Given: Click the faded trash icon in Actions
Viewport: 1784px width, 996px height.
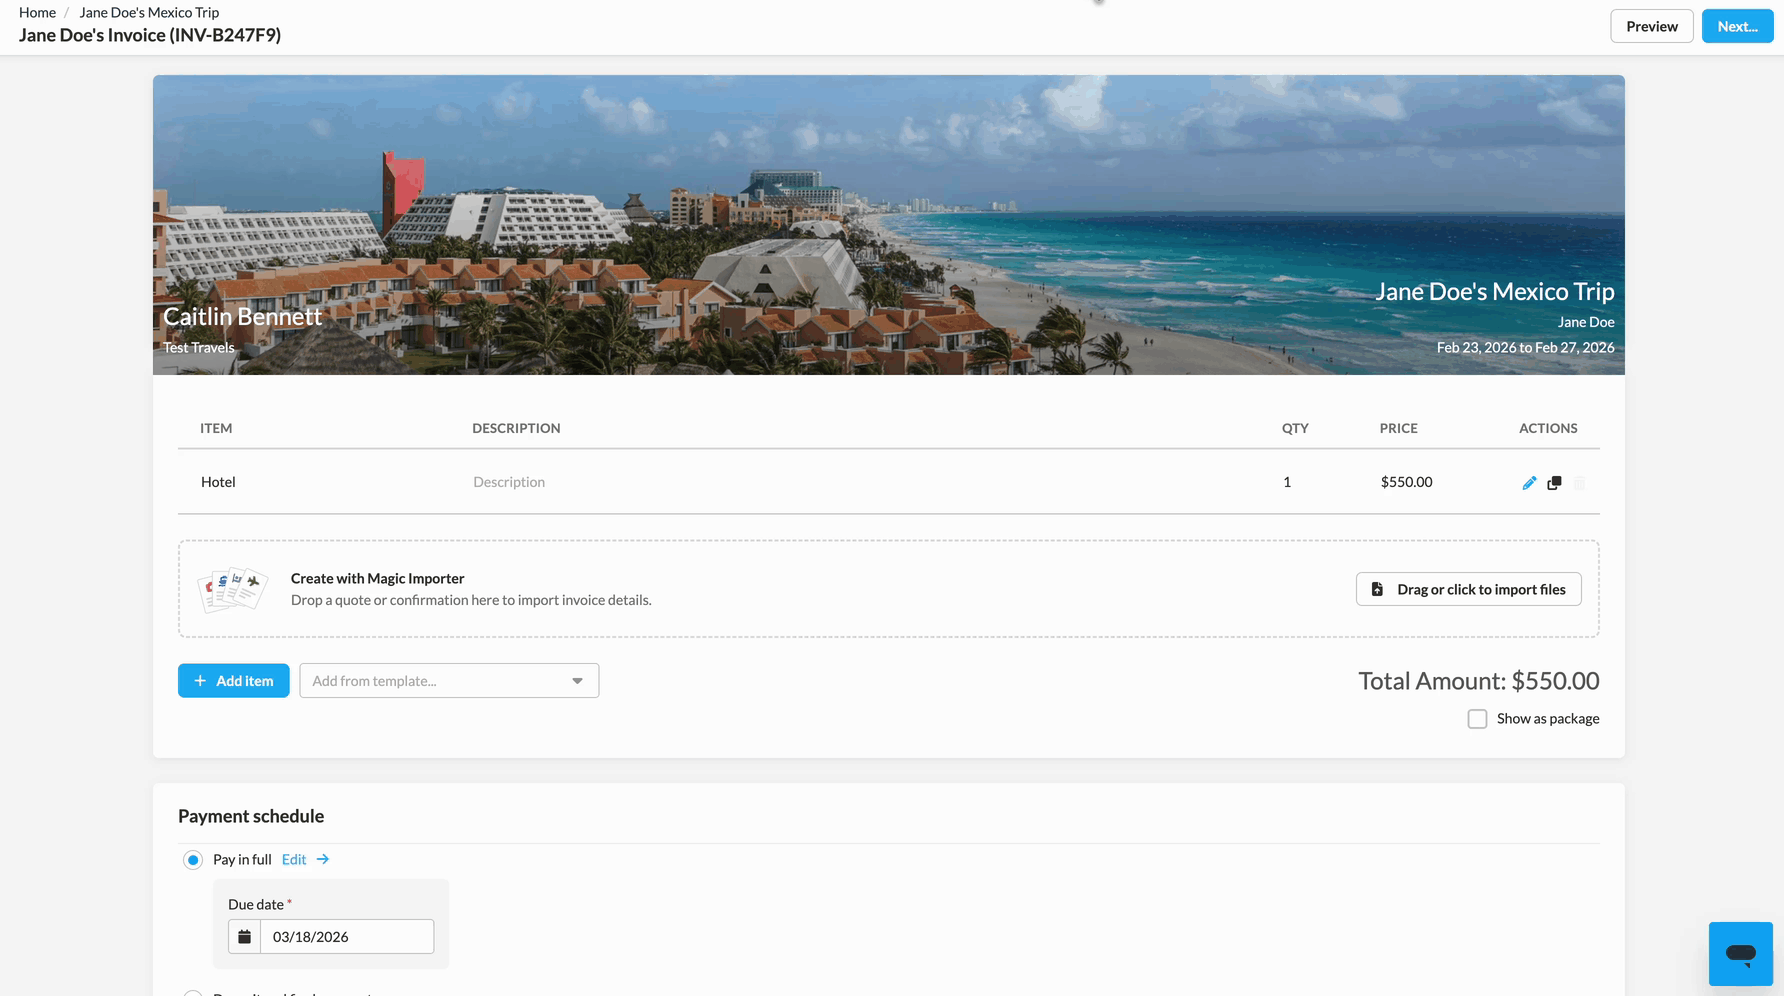Looking at the screenshot, I should (x=1579, y=483).
